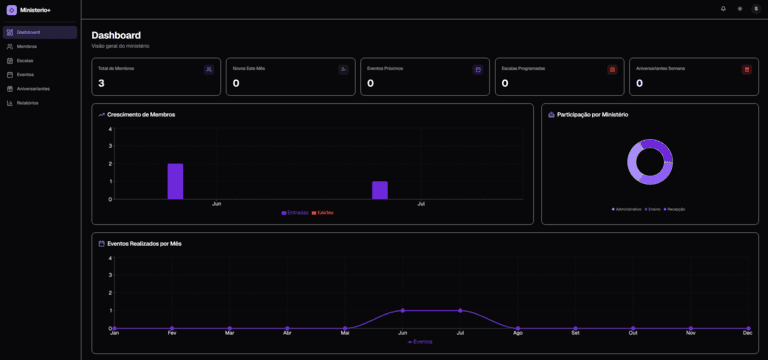Click the Dashboard page heading
This screenshot has height=360, width=768.
click(x=116, y=35)
